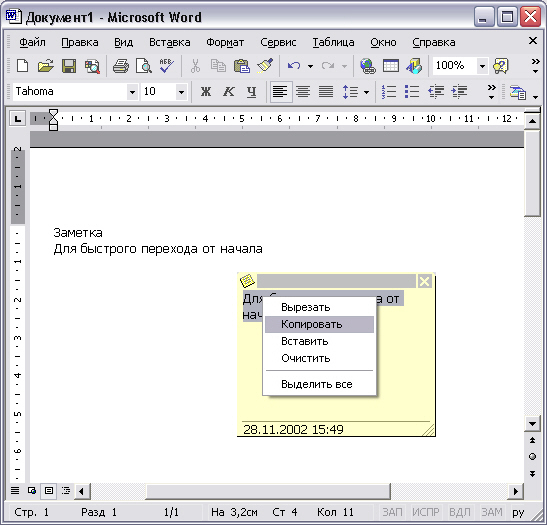Open the font size 10 dropdown
Viewport: 547px width, 525px height.
[x=181, y=92]
